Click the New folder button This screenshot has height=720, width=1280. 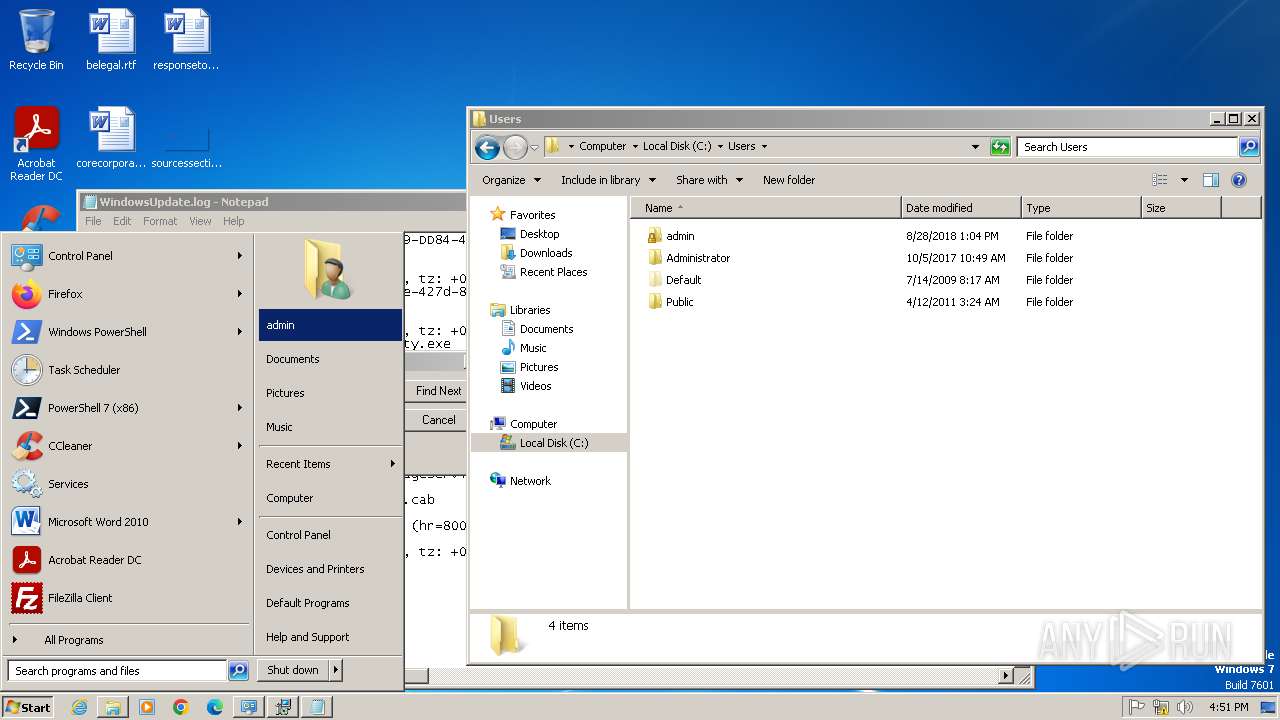(789, 180)
